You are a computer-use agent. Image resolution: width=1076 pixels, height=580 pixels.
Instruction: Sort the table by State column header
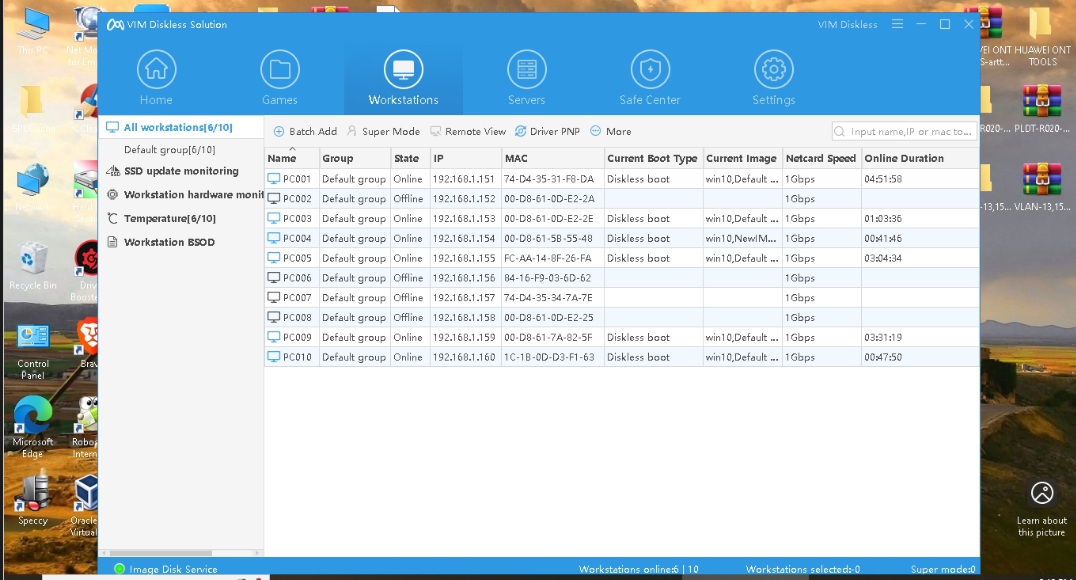tap(406, 158)
